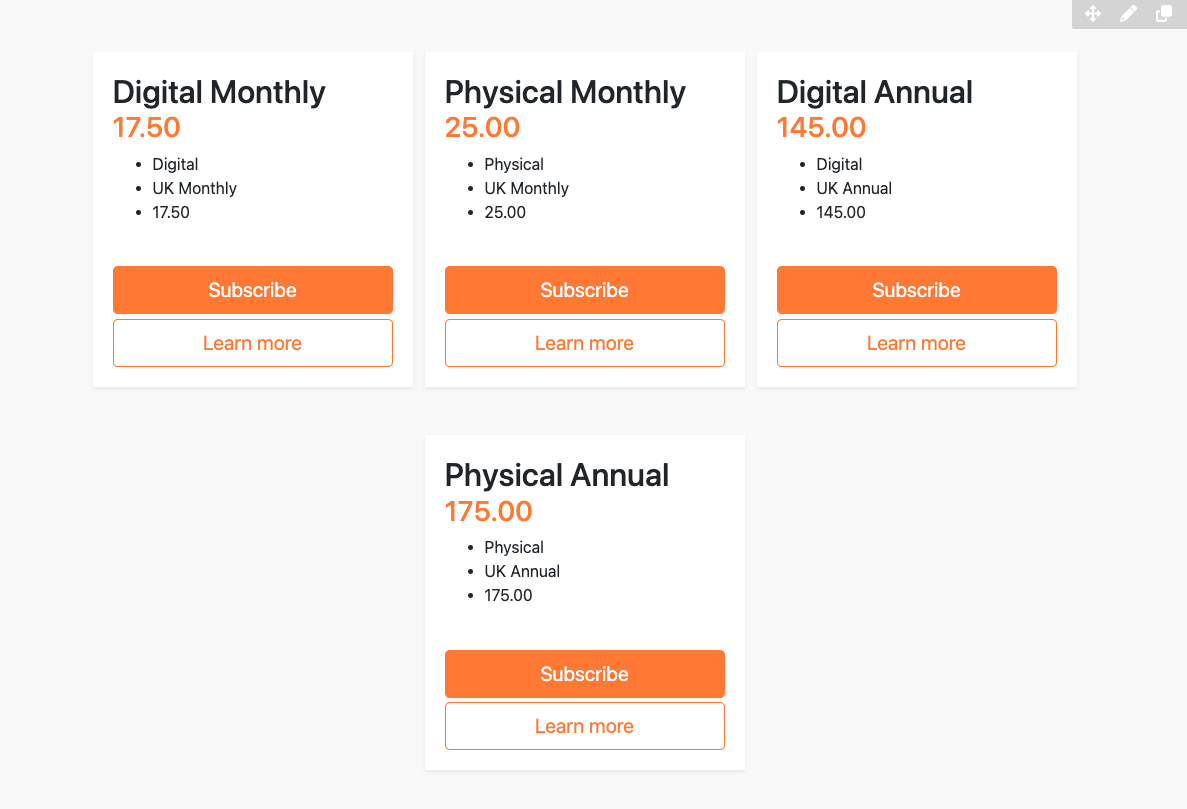Click the duplicate (copy) icon
The image size is (1187, 809).
(x=1164, y=14)
